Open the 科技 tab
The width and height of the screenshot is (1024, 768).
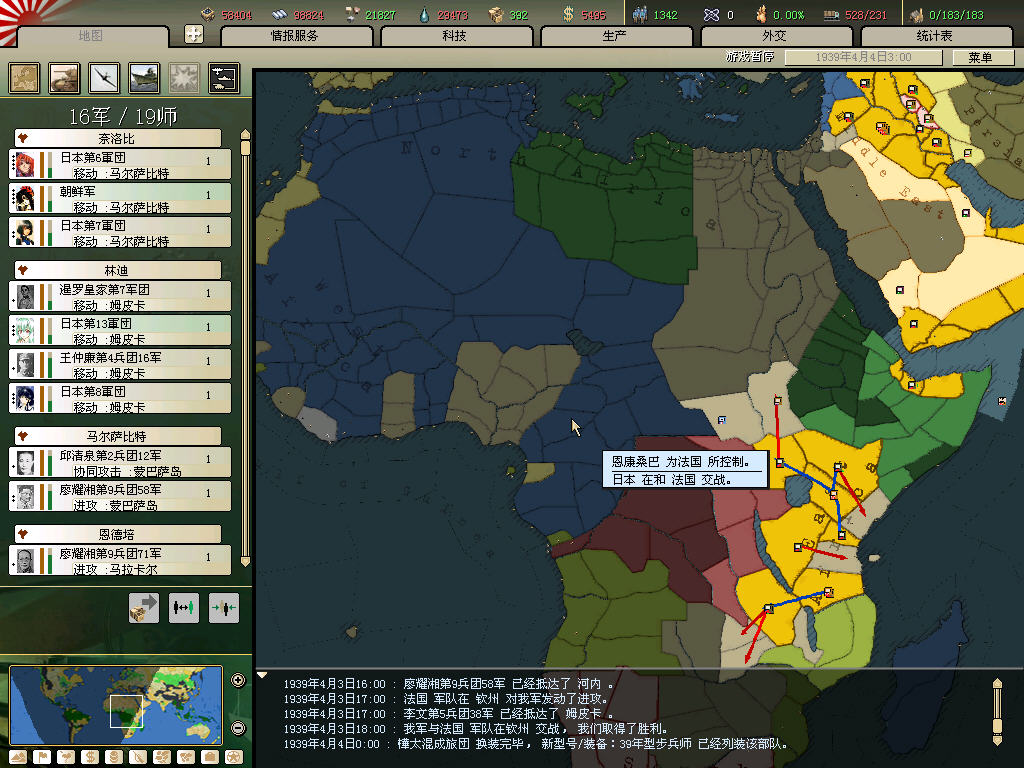point(455,36)
